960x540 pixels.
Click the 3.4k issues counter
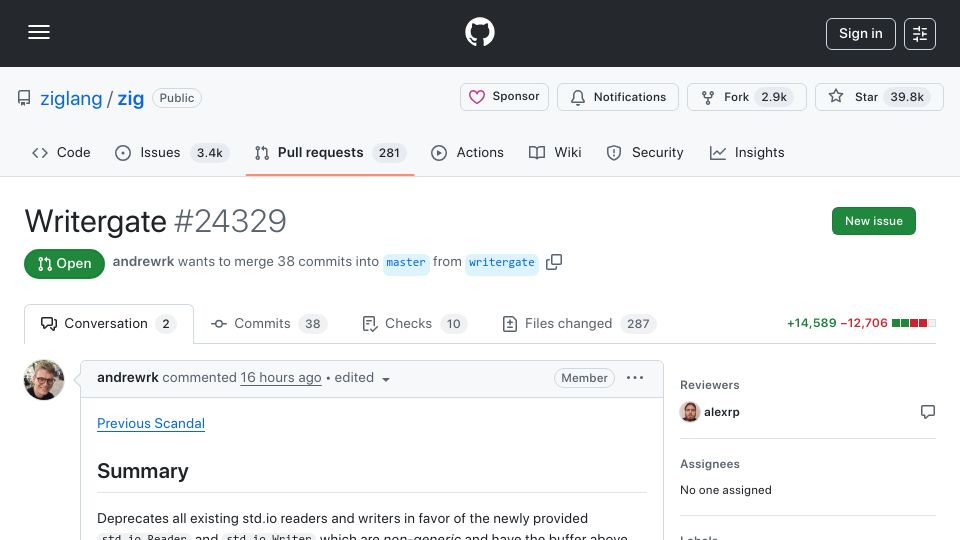[x=209, y=153]
